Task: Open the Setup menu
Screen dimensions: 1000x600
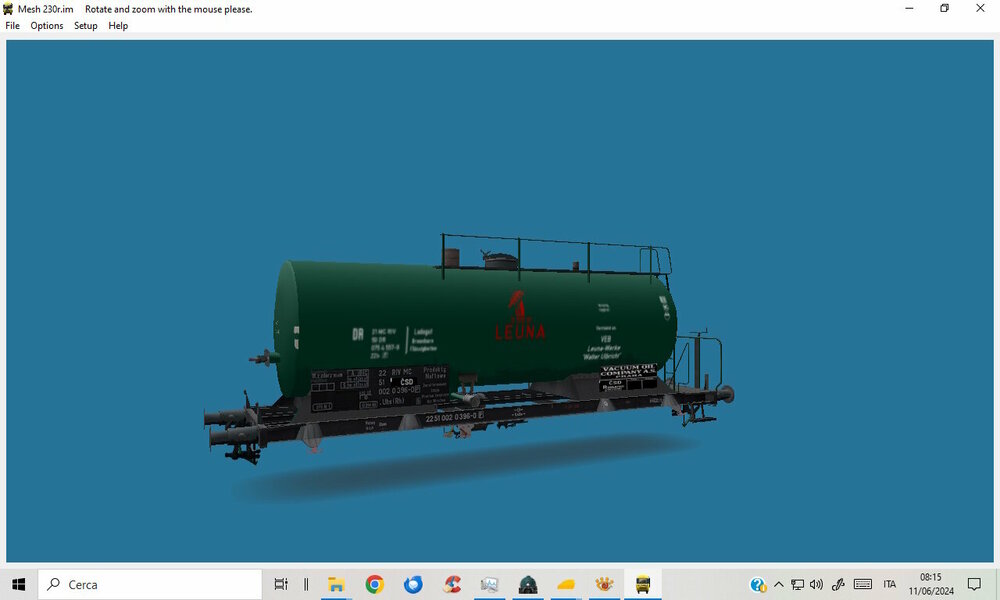Action: click(x=85, y=26)
